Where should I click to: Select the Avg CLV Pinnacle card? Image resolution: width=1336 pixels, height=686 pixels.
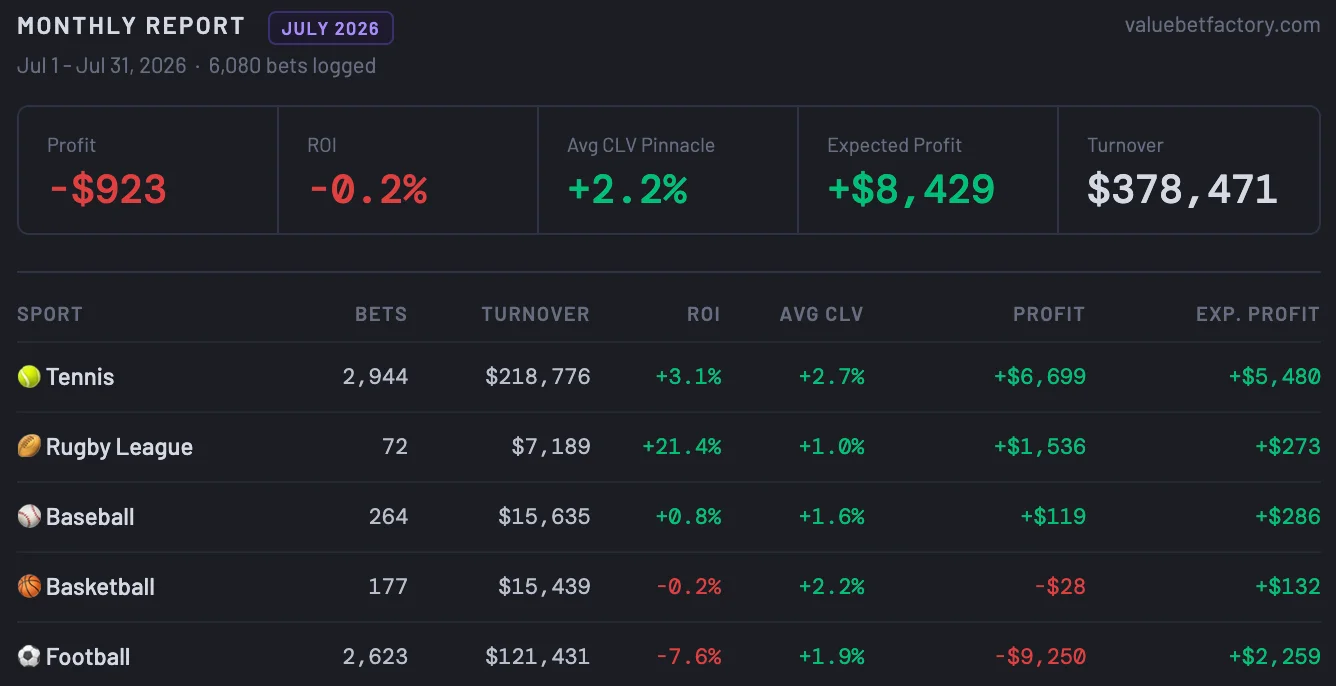pyautogui.click(x=668, y=170)
